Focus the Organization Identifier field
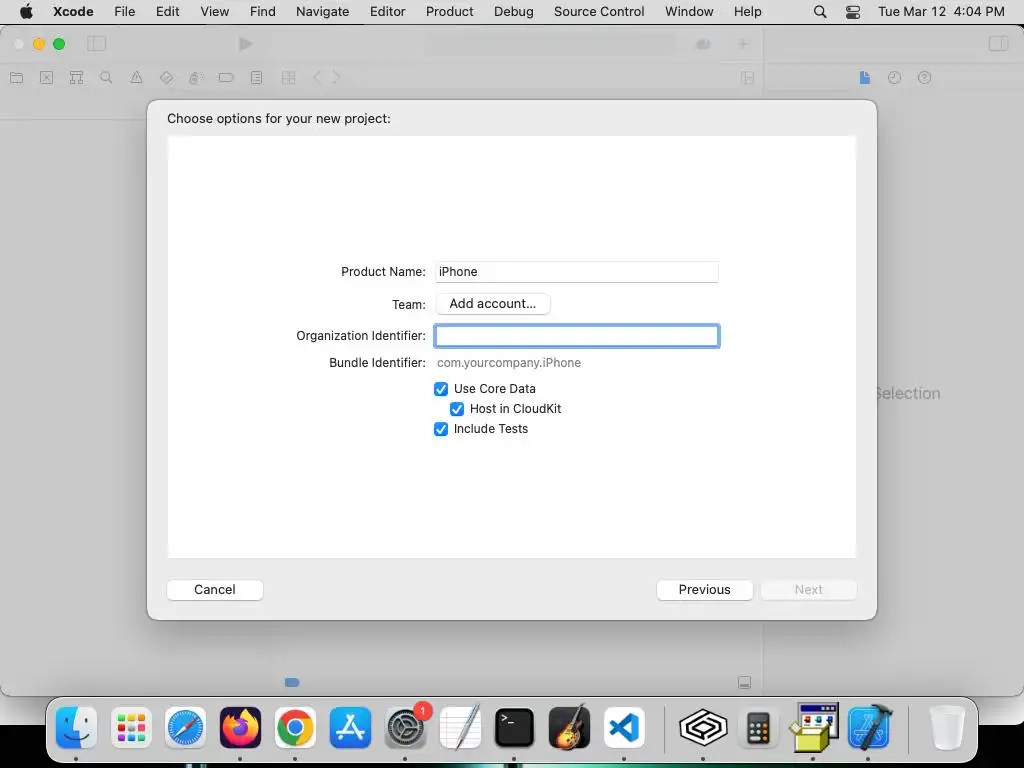The image size is (1024, 768). (577, 336)
